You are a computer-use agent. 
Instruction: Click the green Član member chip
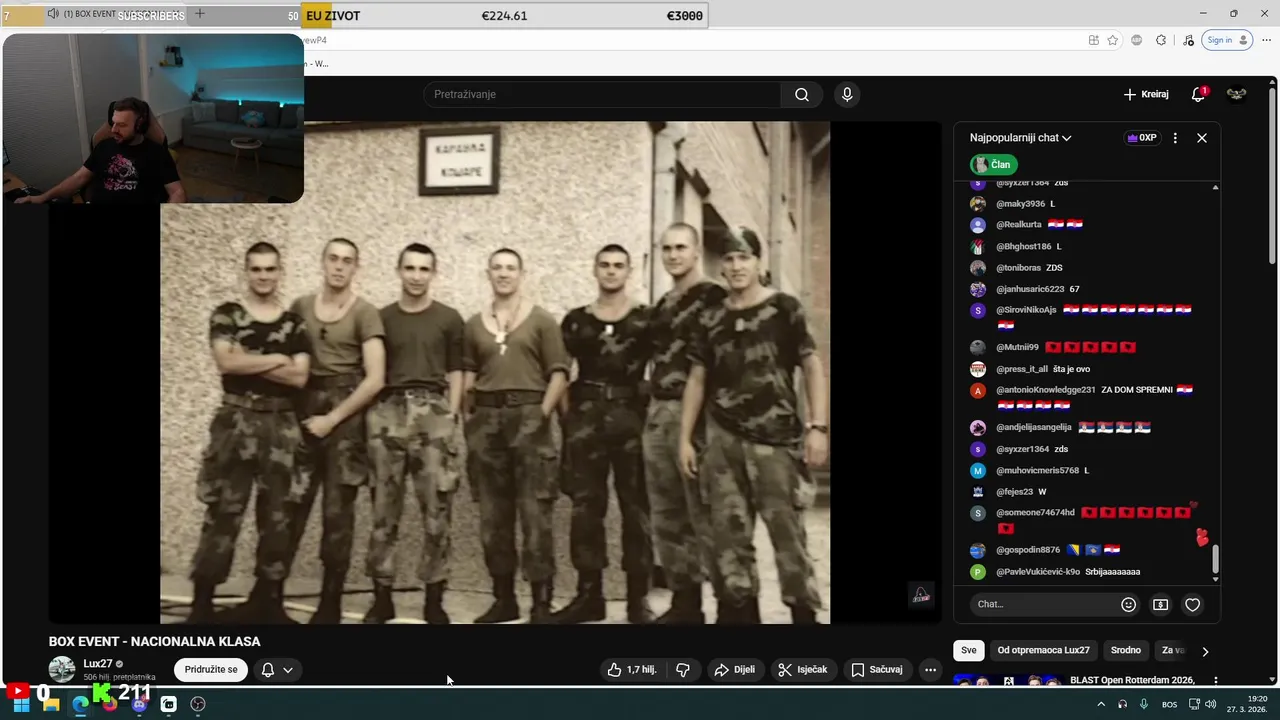993,164
